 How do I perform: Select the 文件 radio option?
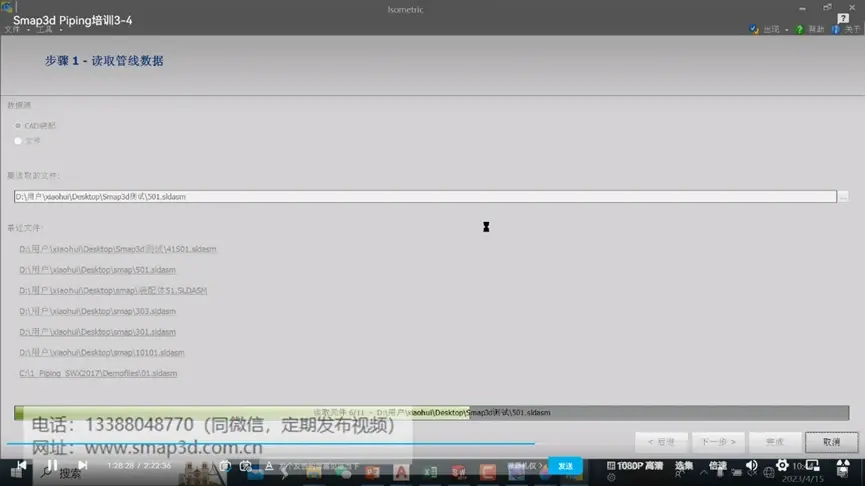point(18,141)
